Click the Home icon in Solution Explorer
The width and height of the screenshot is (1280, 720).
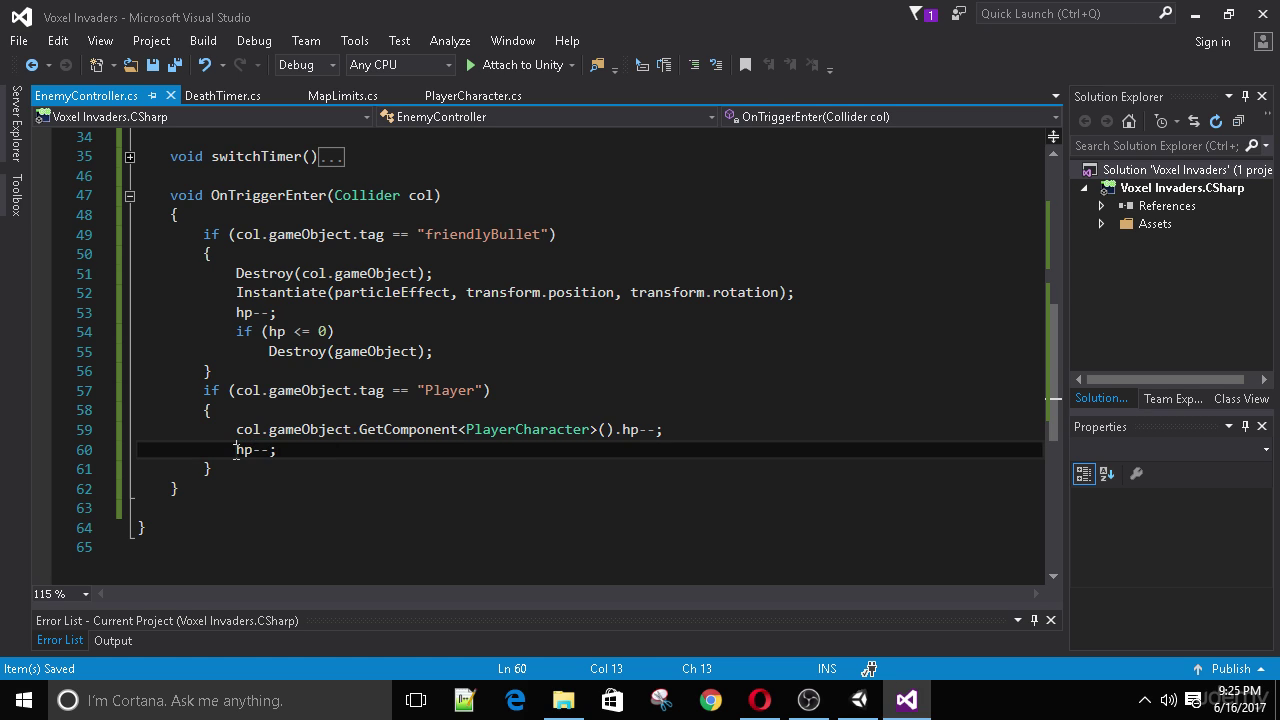[1129, 121]
